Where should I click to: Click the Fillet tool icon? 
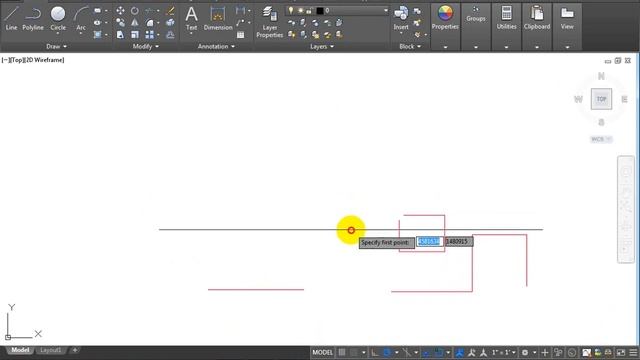pos(150,22)
